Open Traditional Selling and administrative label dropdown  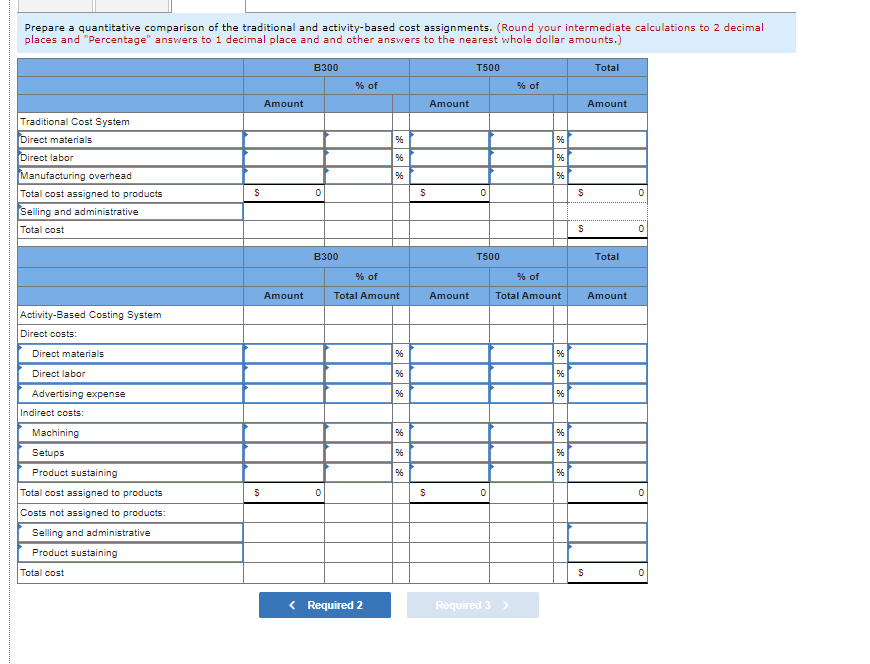pyautogui.click(x=130, y=212)
